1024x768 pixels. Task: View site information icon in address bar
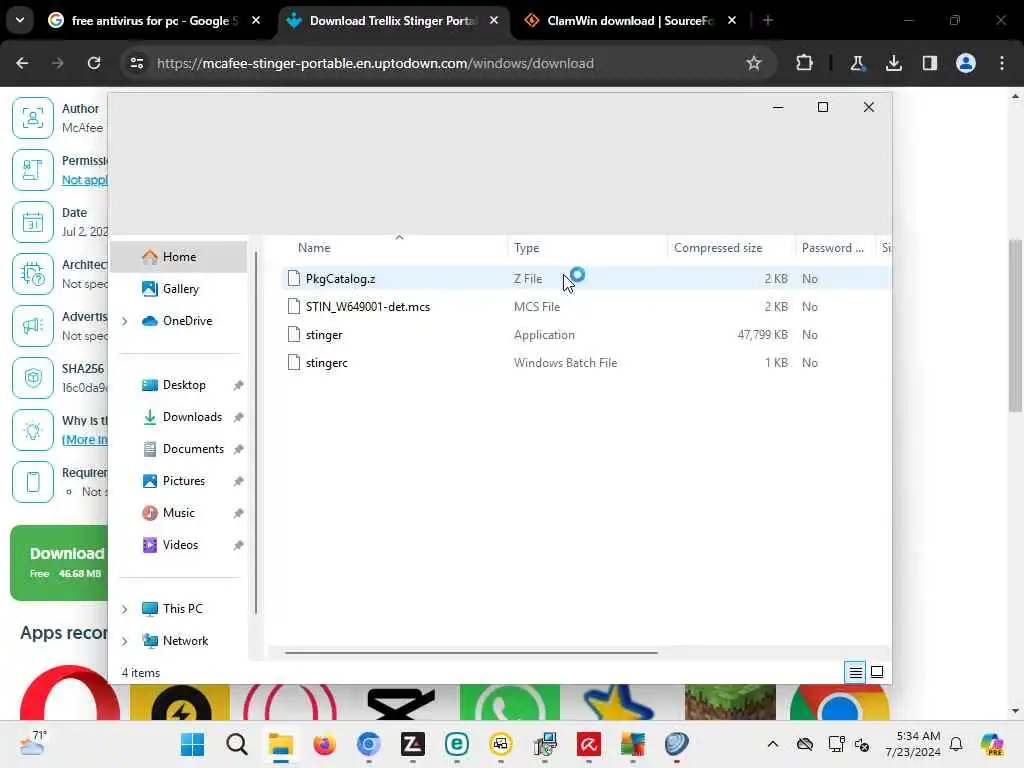pos(136,63)
